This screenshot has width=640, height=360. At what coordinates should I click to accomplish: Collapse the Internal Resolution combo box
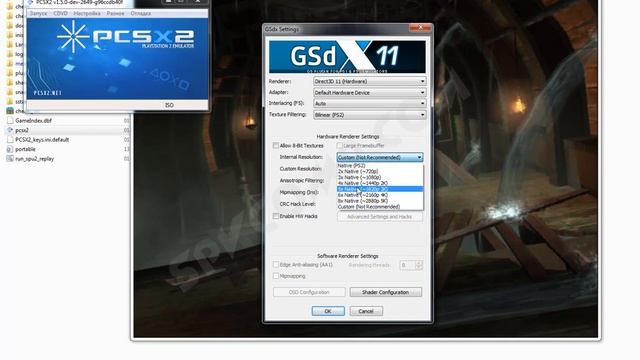[380, 158]
